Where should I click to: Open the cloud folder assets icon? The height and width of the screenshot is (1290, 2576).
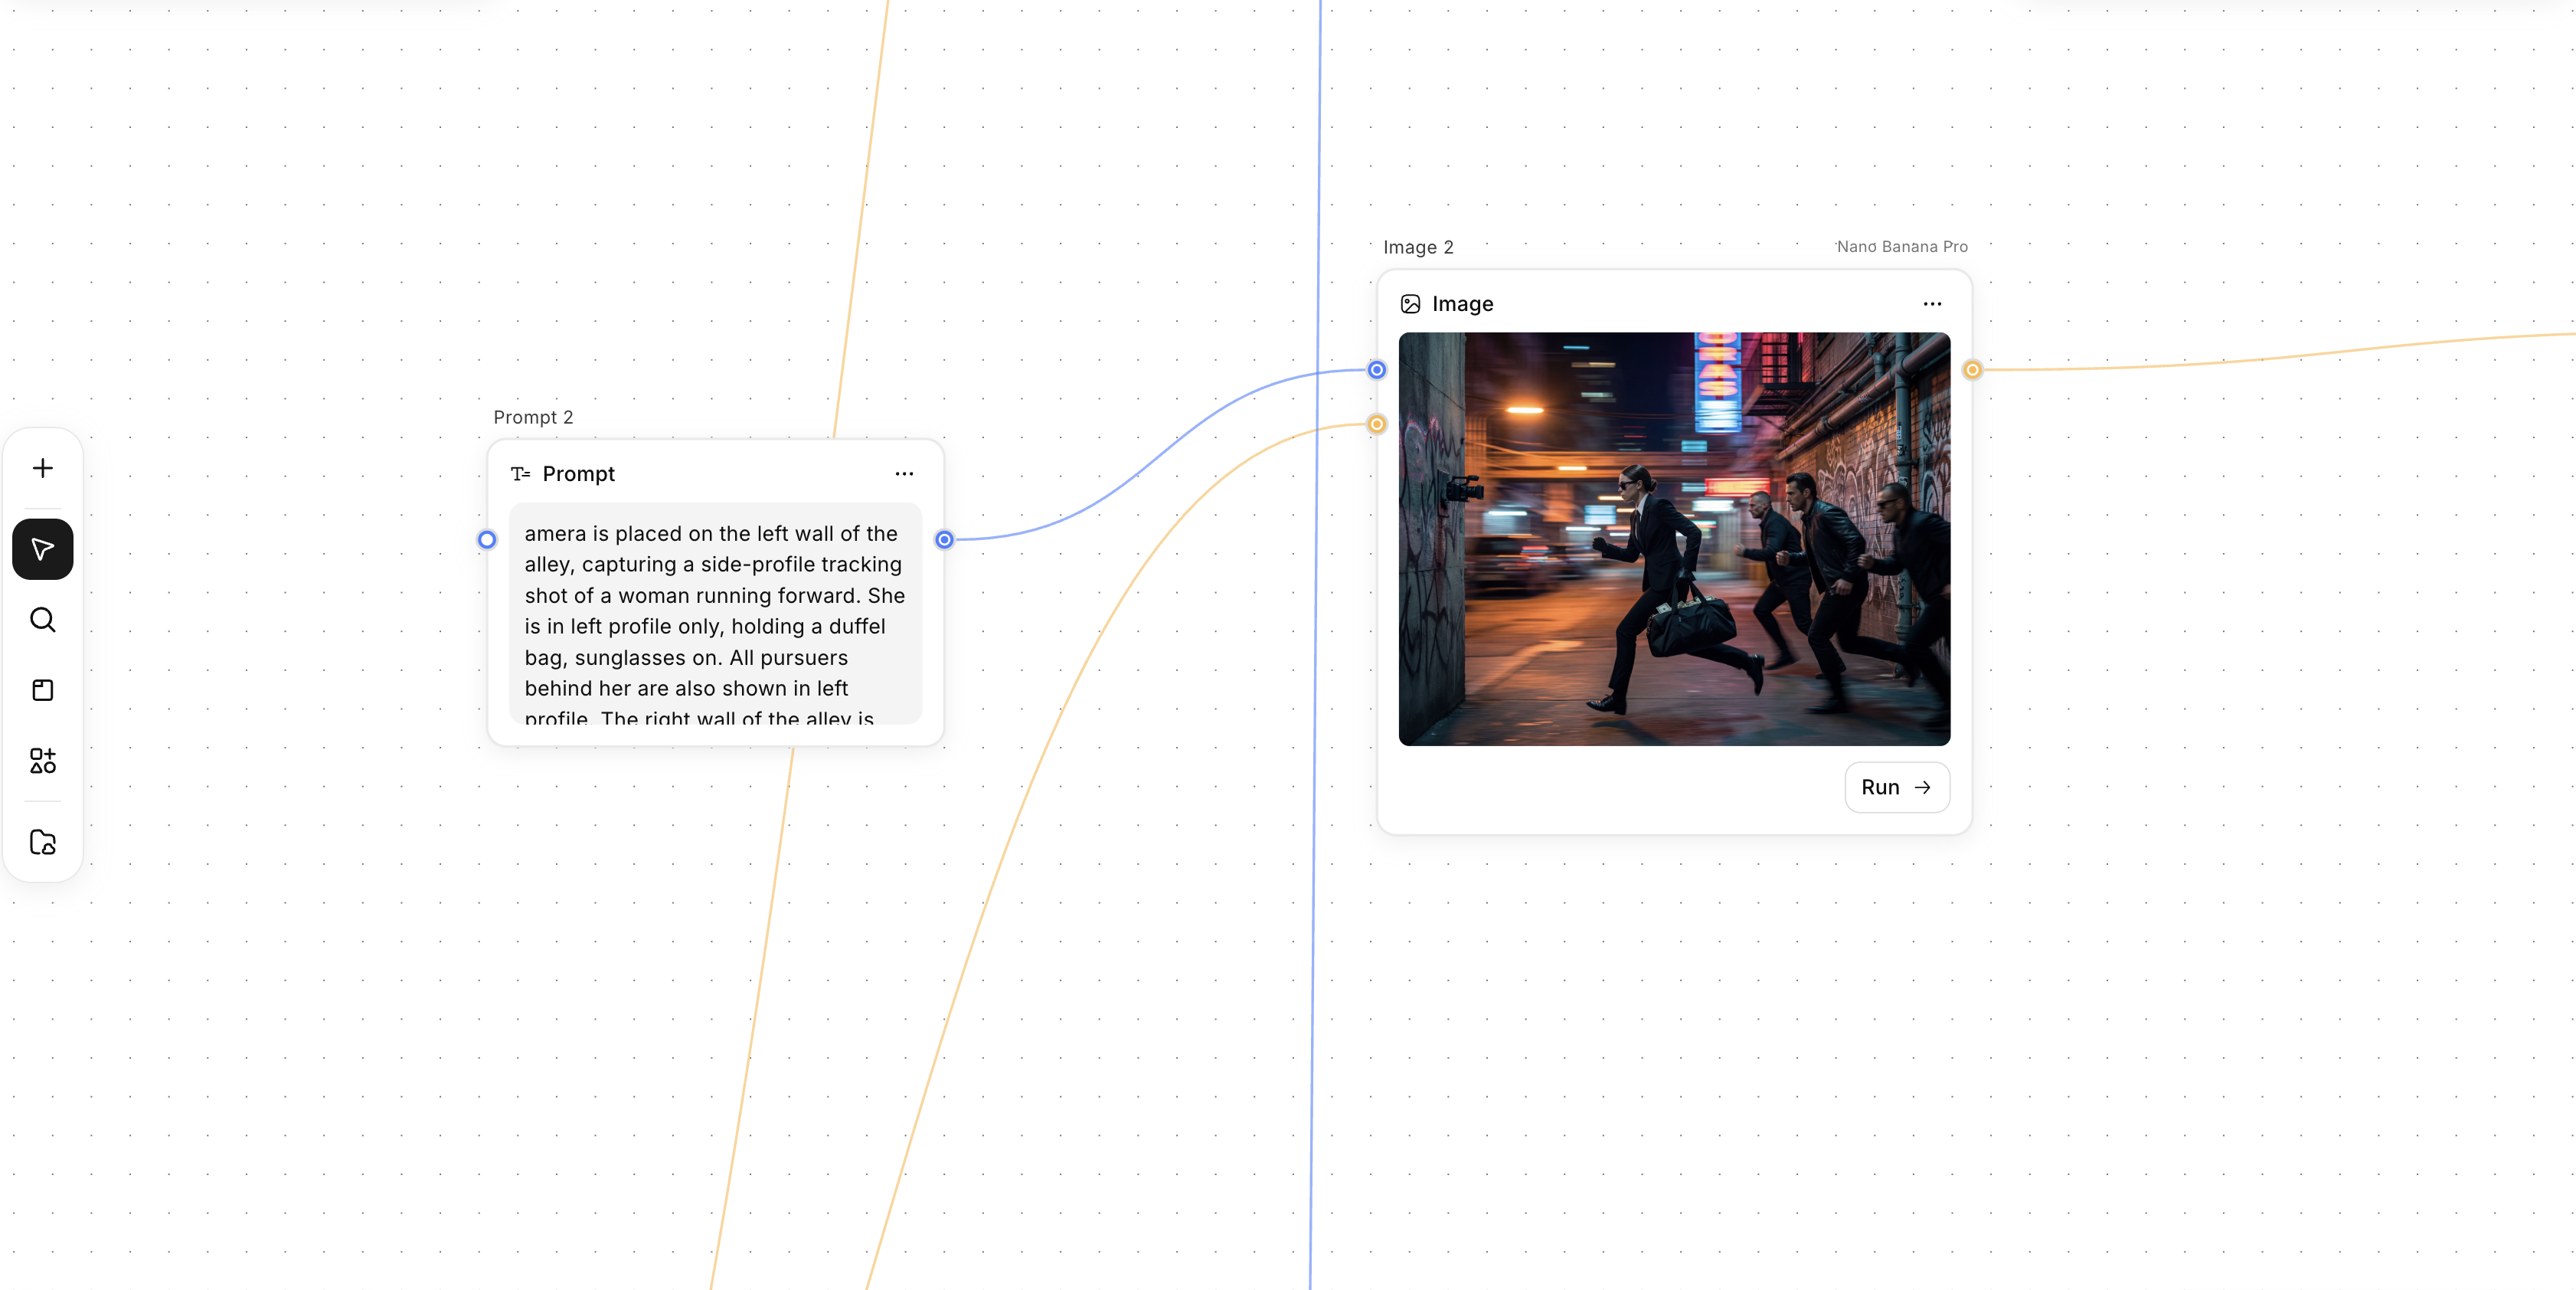tap(43, 842)
